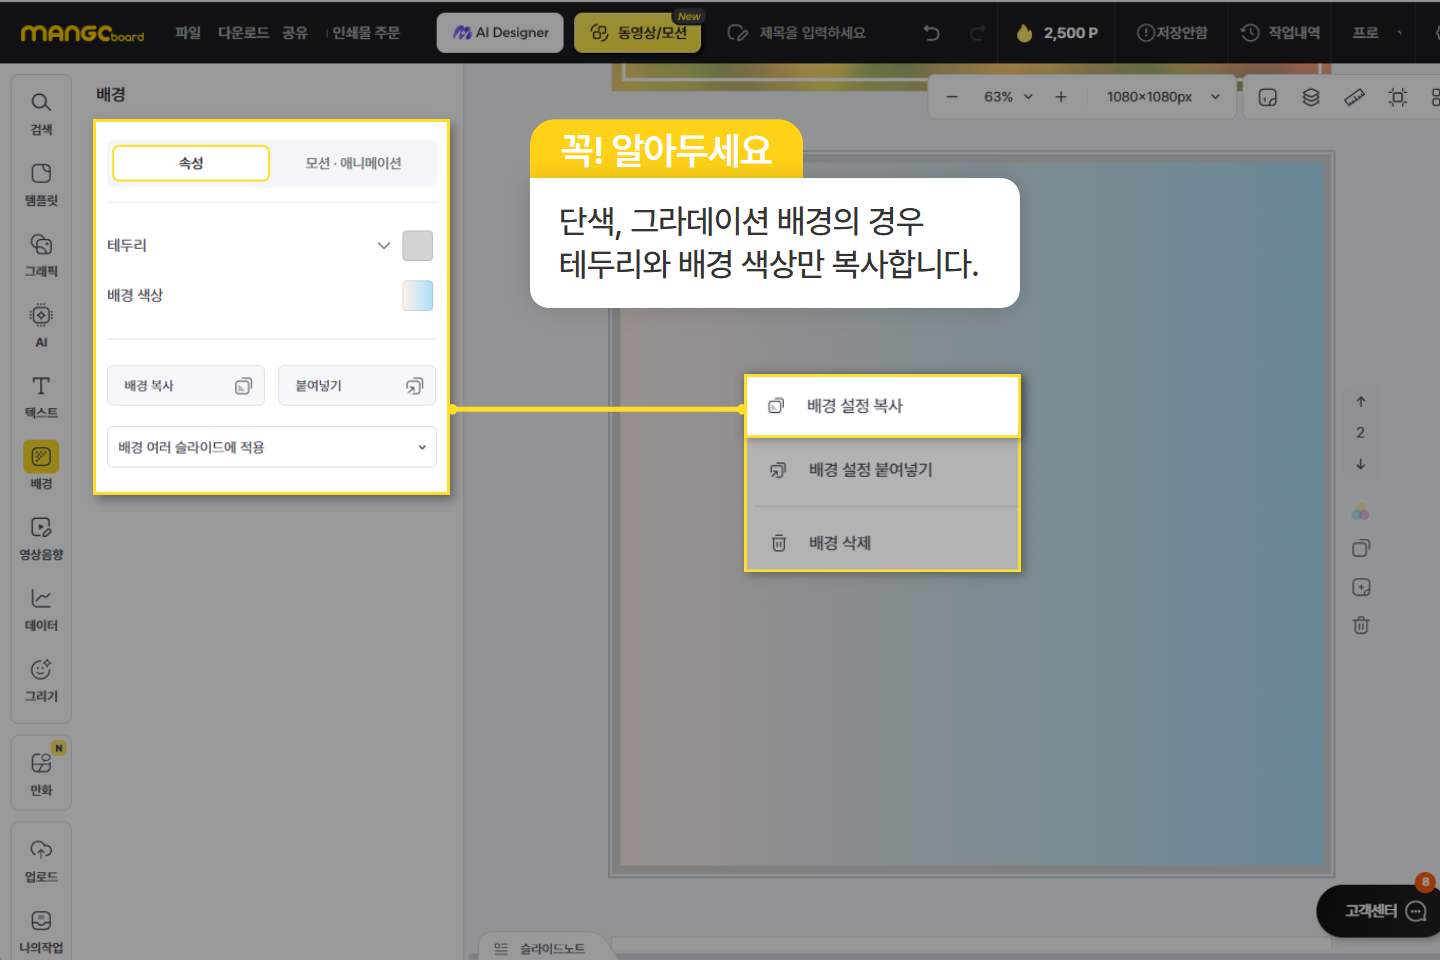Open the 그래픽 graphics panel
Viewport: 1440px width, 960px height.
(41, 255)
